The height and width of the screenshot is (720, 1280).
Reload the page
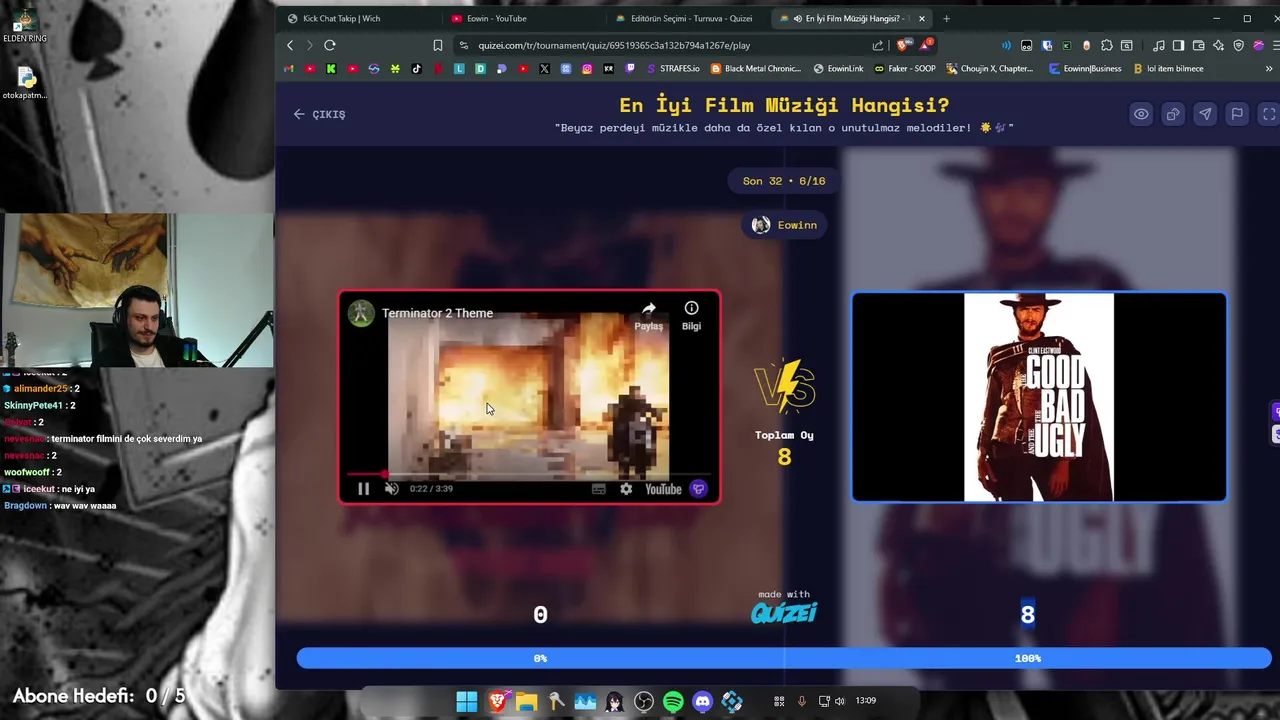coord(330,45)
